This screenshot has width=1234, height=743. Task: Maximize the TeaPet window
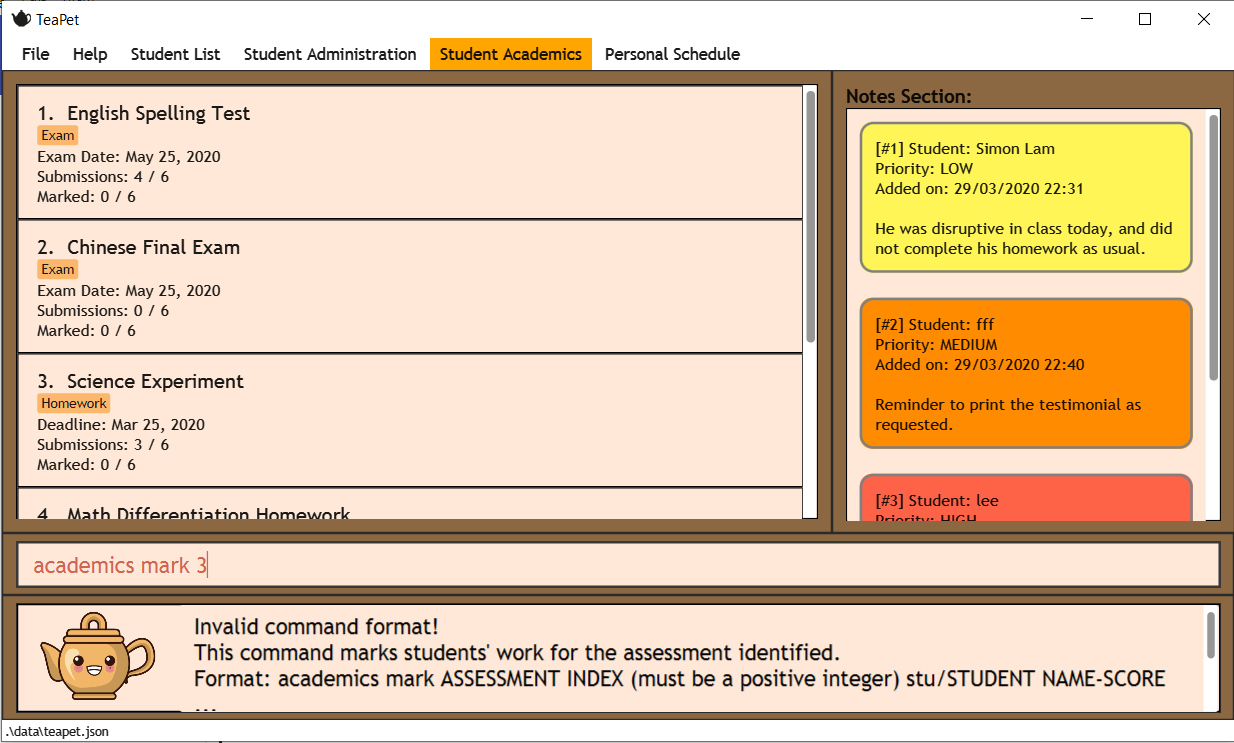(x=1146, y=19)
